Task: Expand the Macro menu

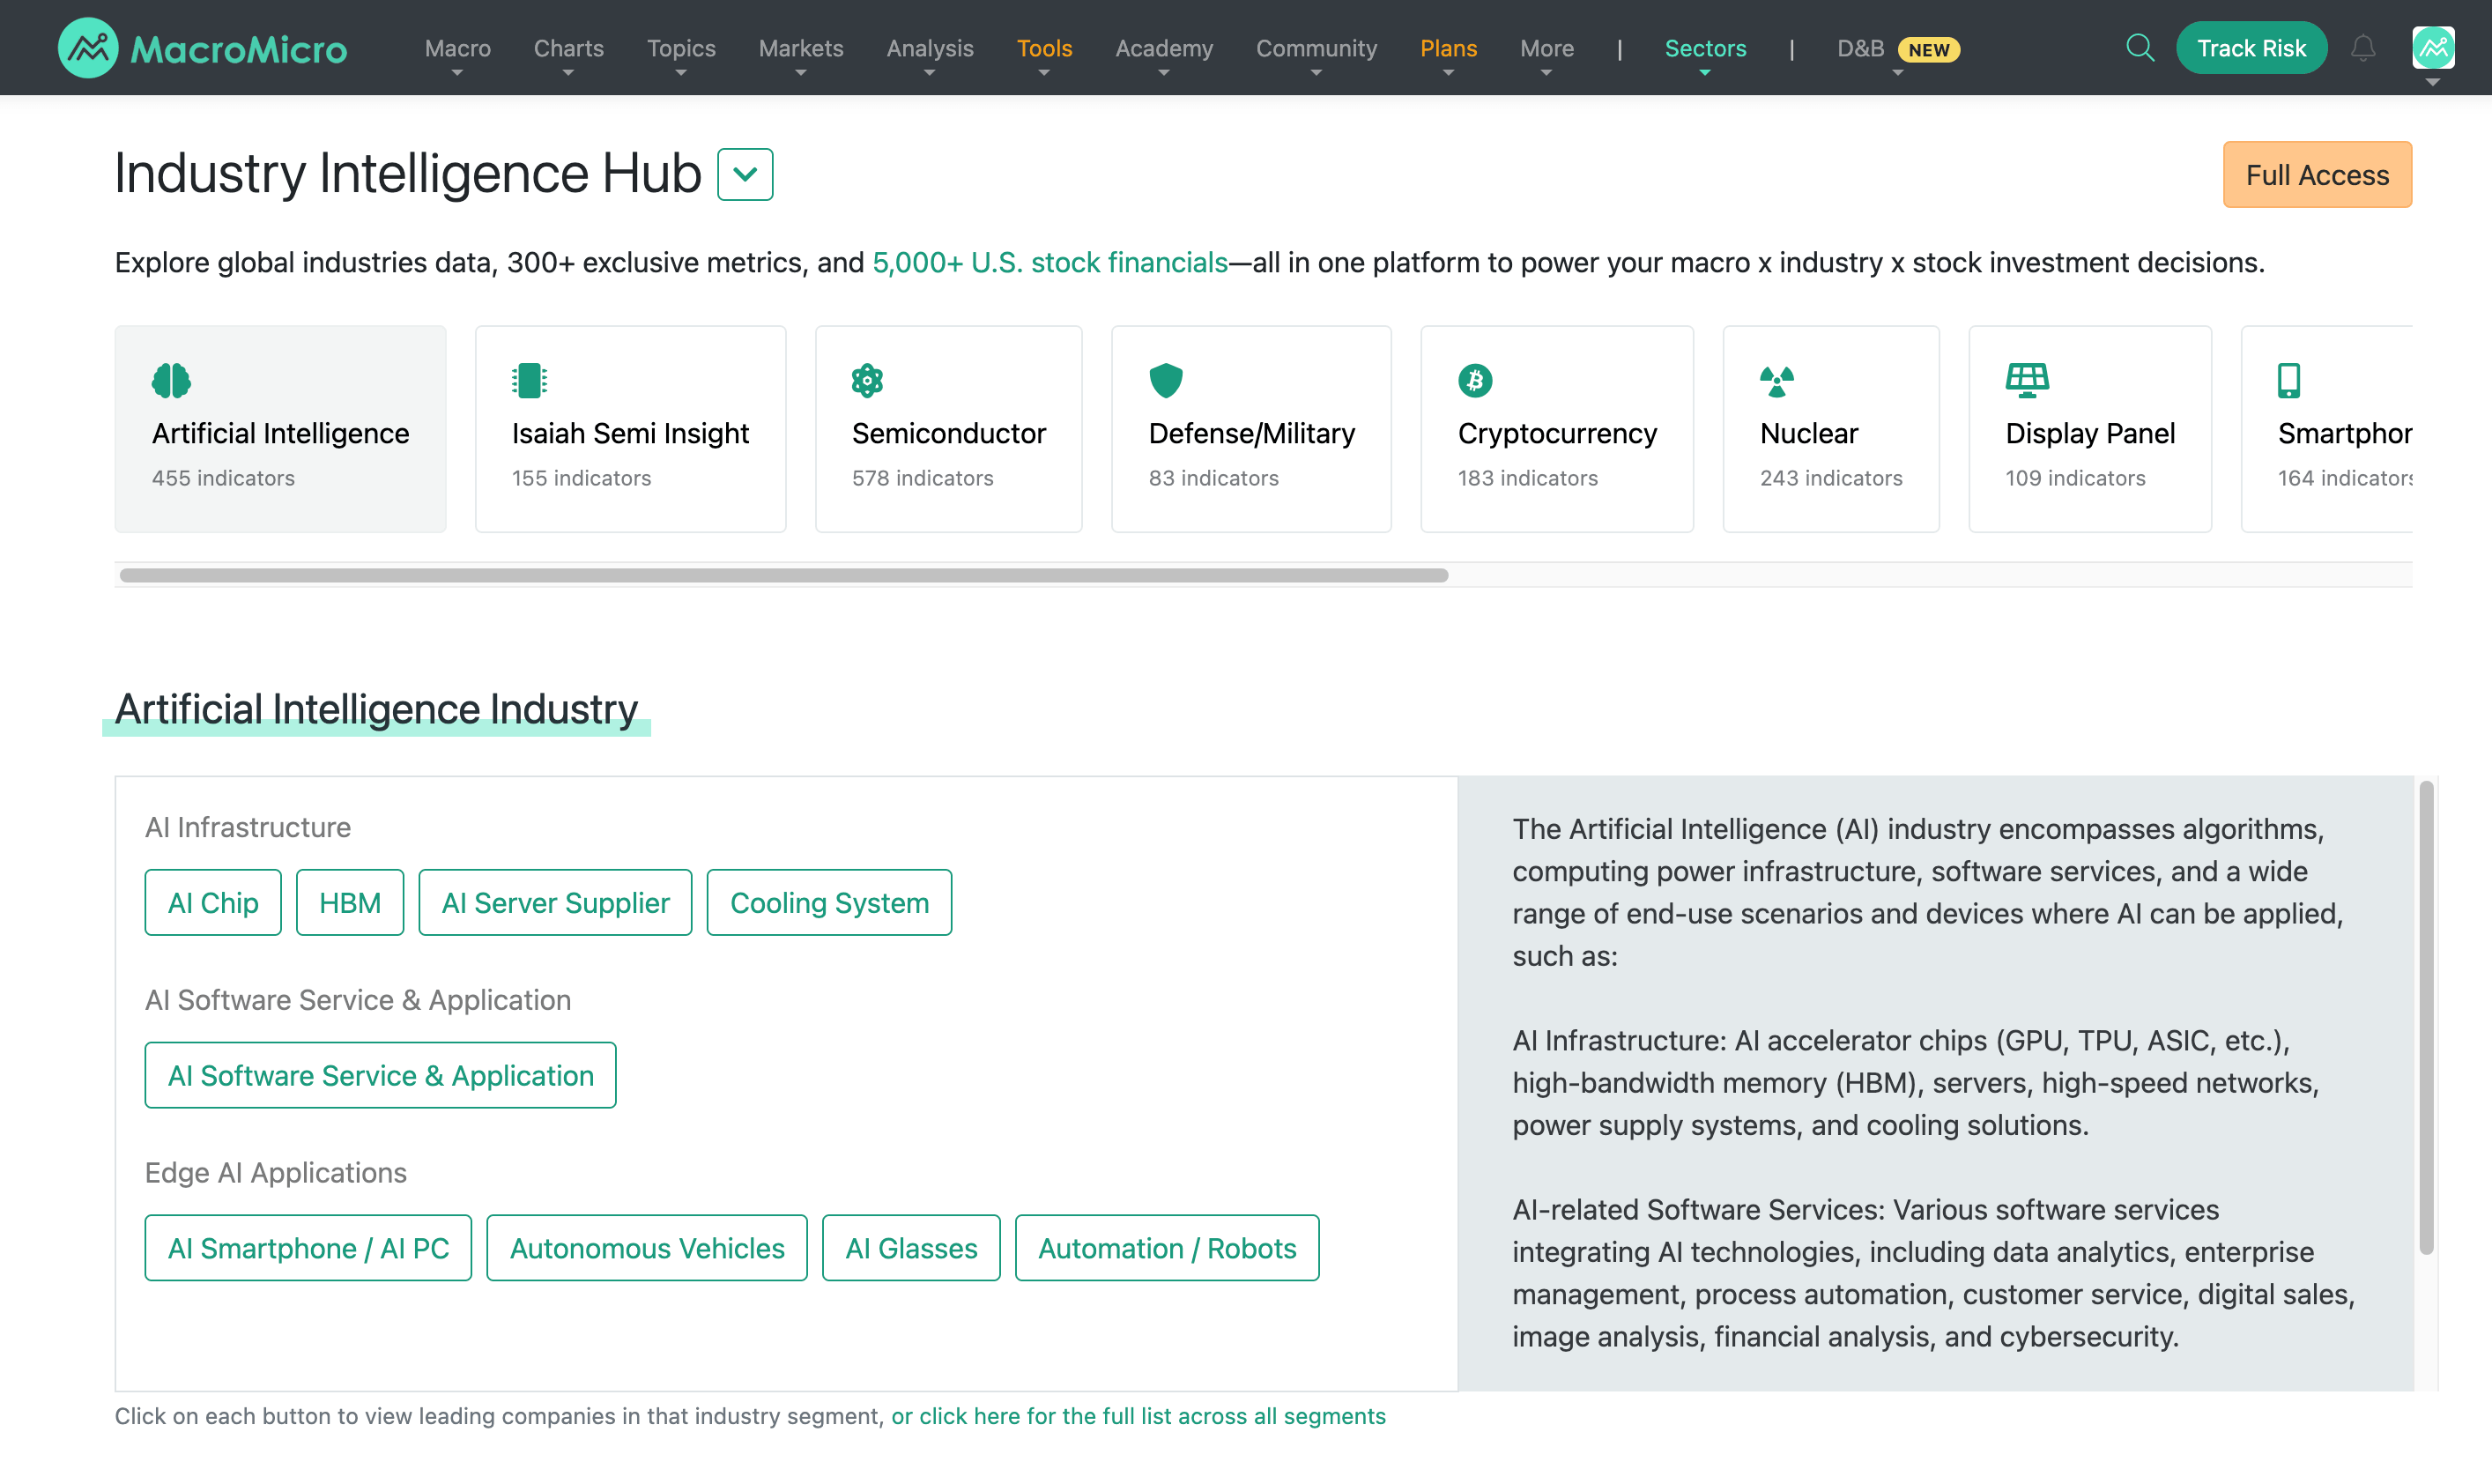Action: pos(457,48)
